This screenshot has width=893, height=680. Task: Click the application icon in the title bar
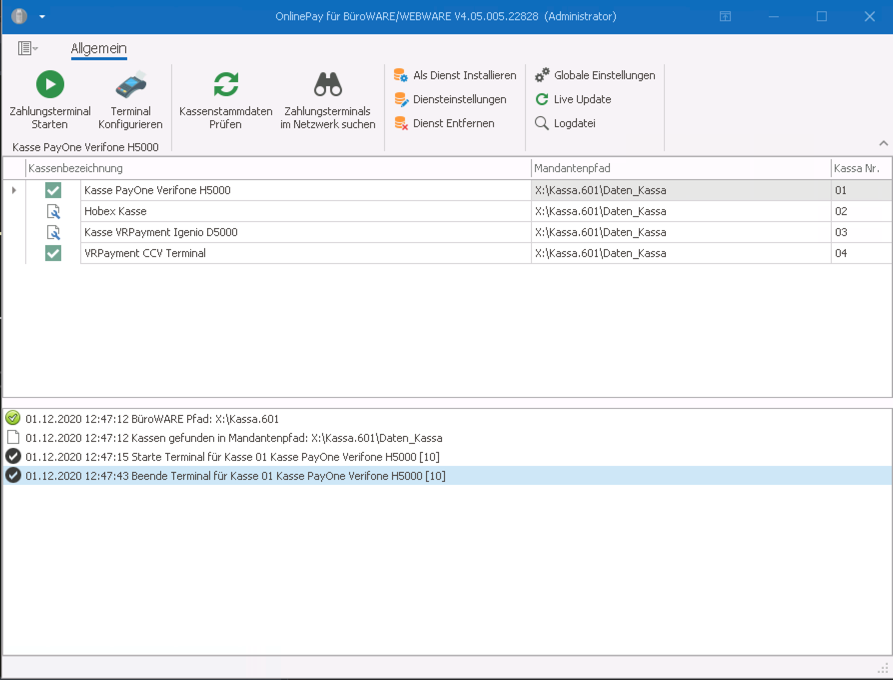pyautogui.click(x=19, y=16)
